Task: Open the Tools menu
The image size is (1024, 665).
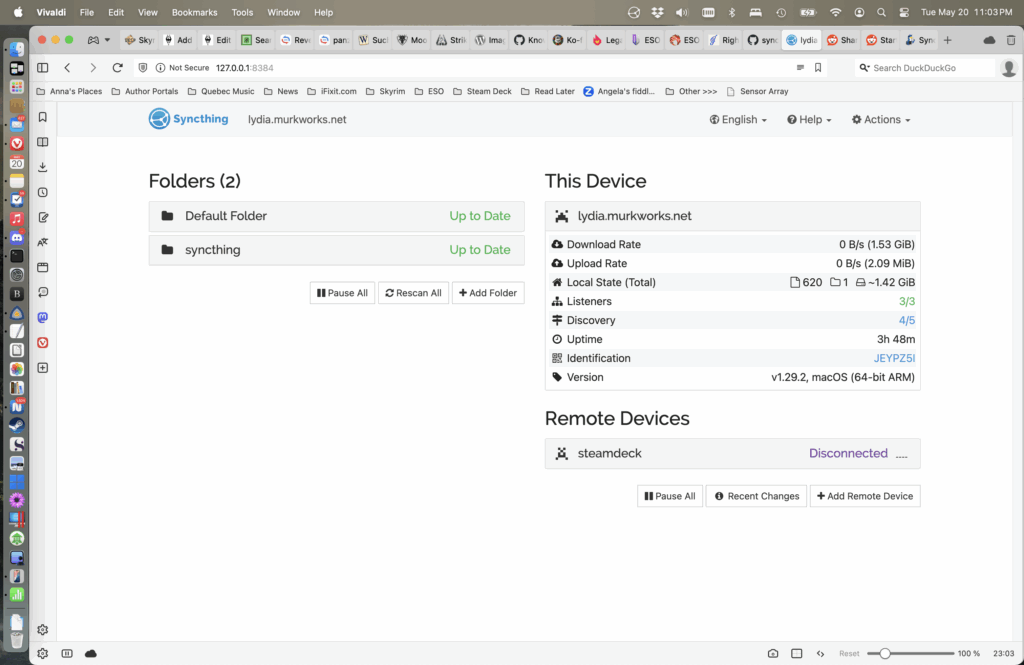Action: point(242,12)
